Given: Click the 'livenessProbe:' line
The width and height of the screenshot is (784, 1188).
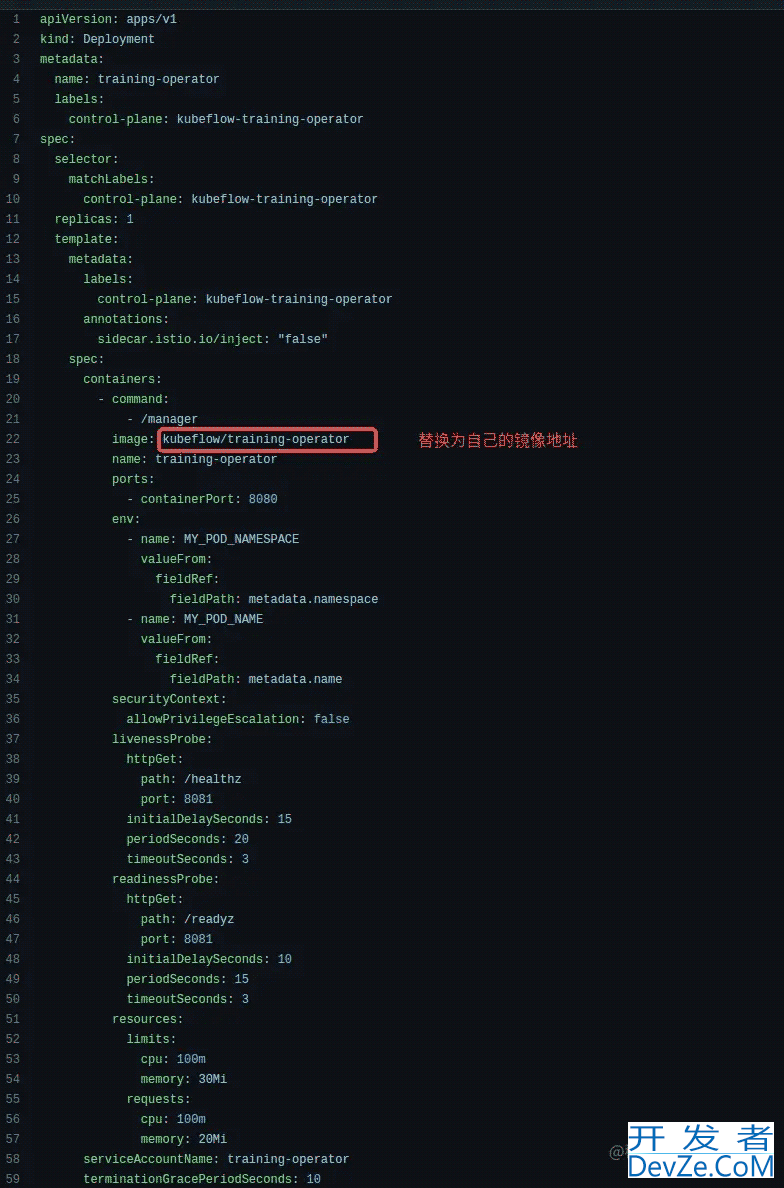Looking at the screenshot, I should pos(162,739).
